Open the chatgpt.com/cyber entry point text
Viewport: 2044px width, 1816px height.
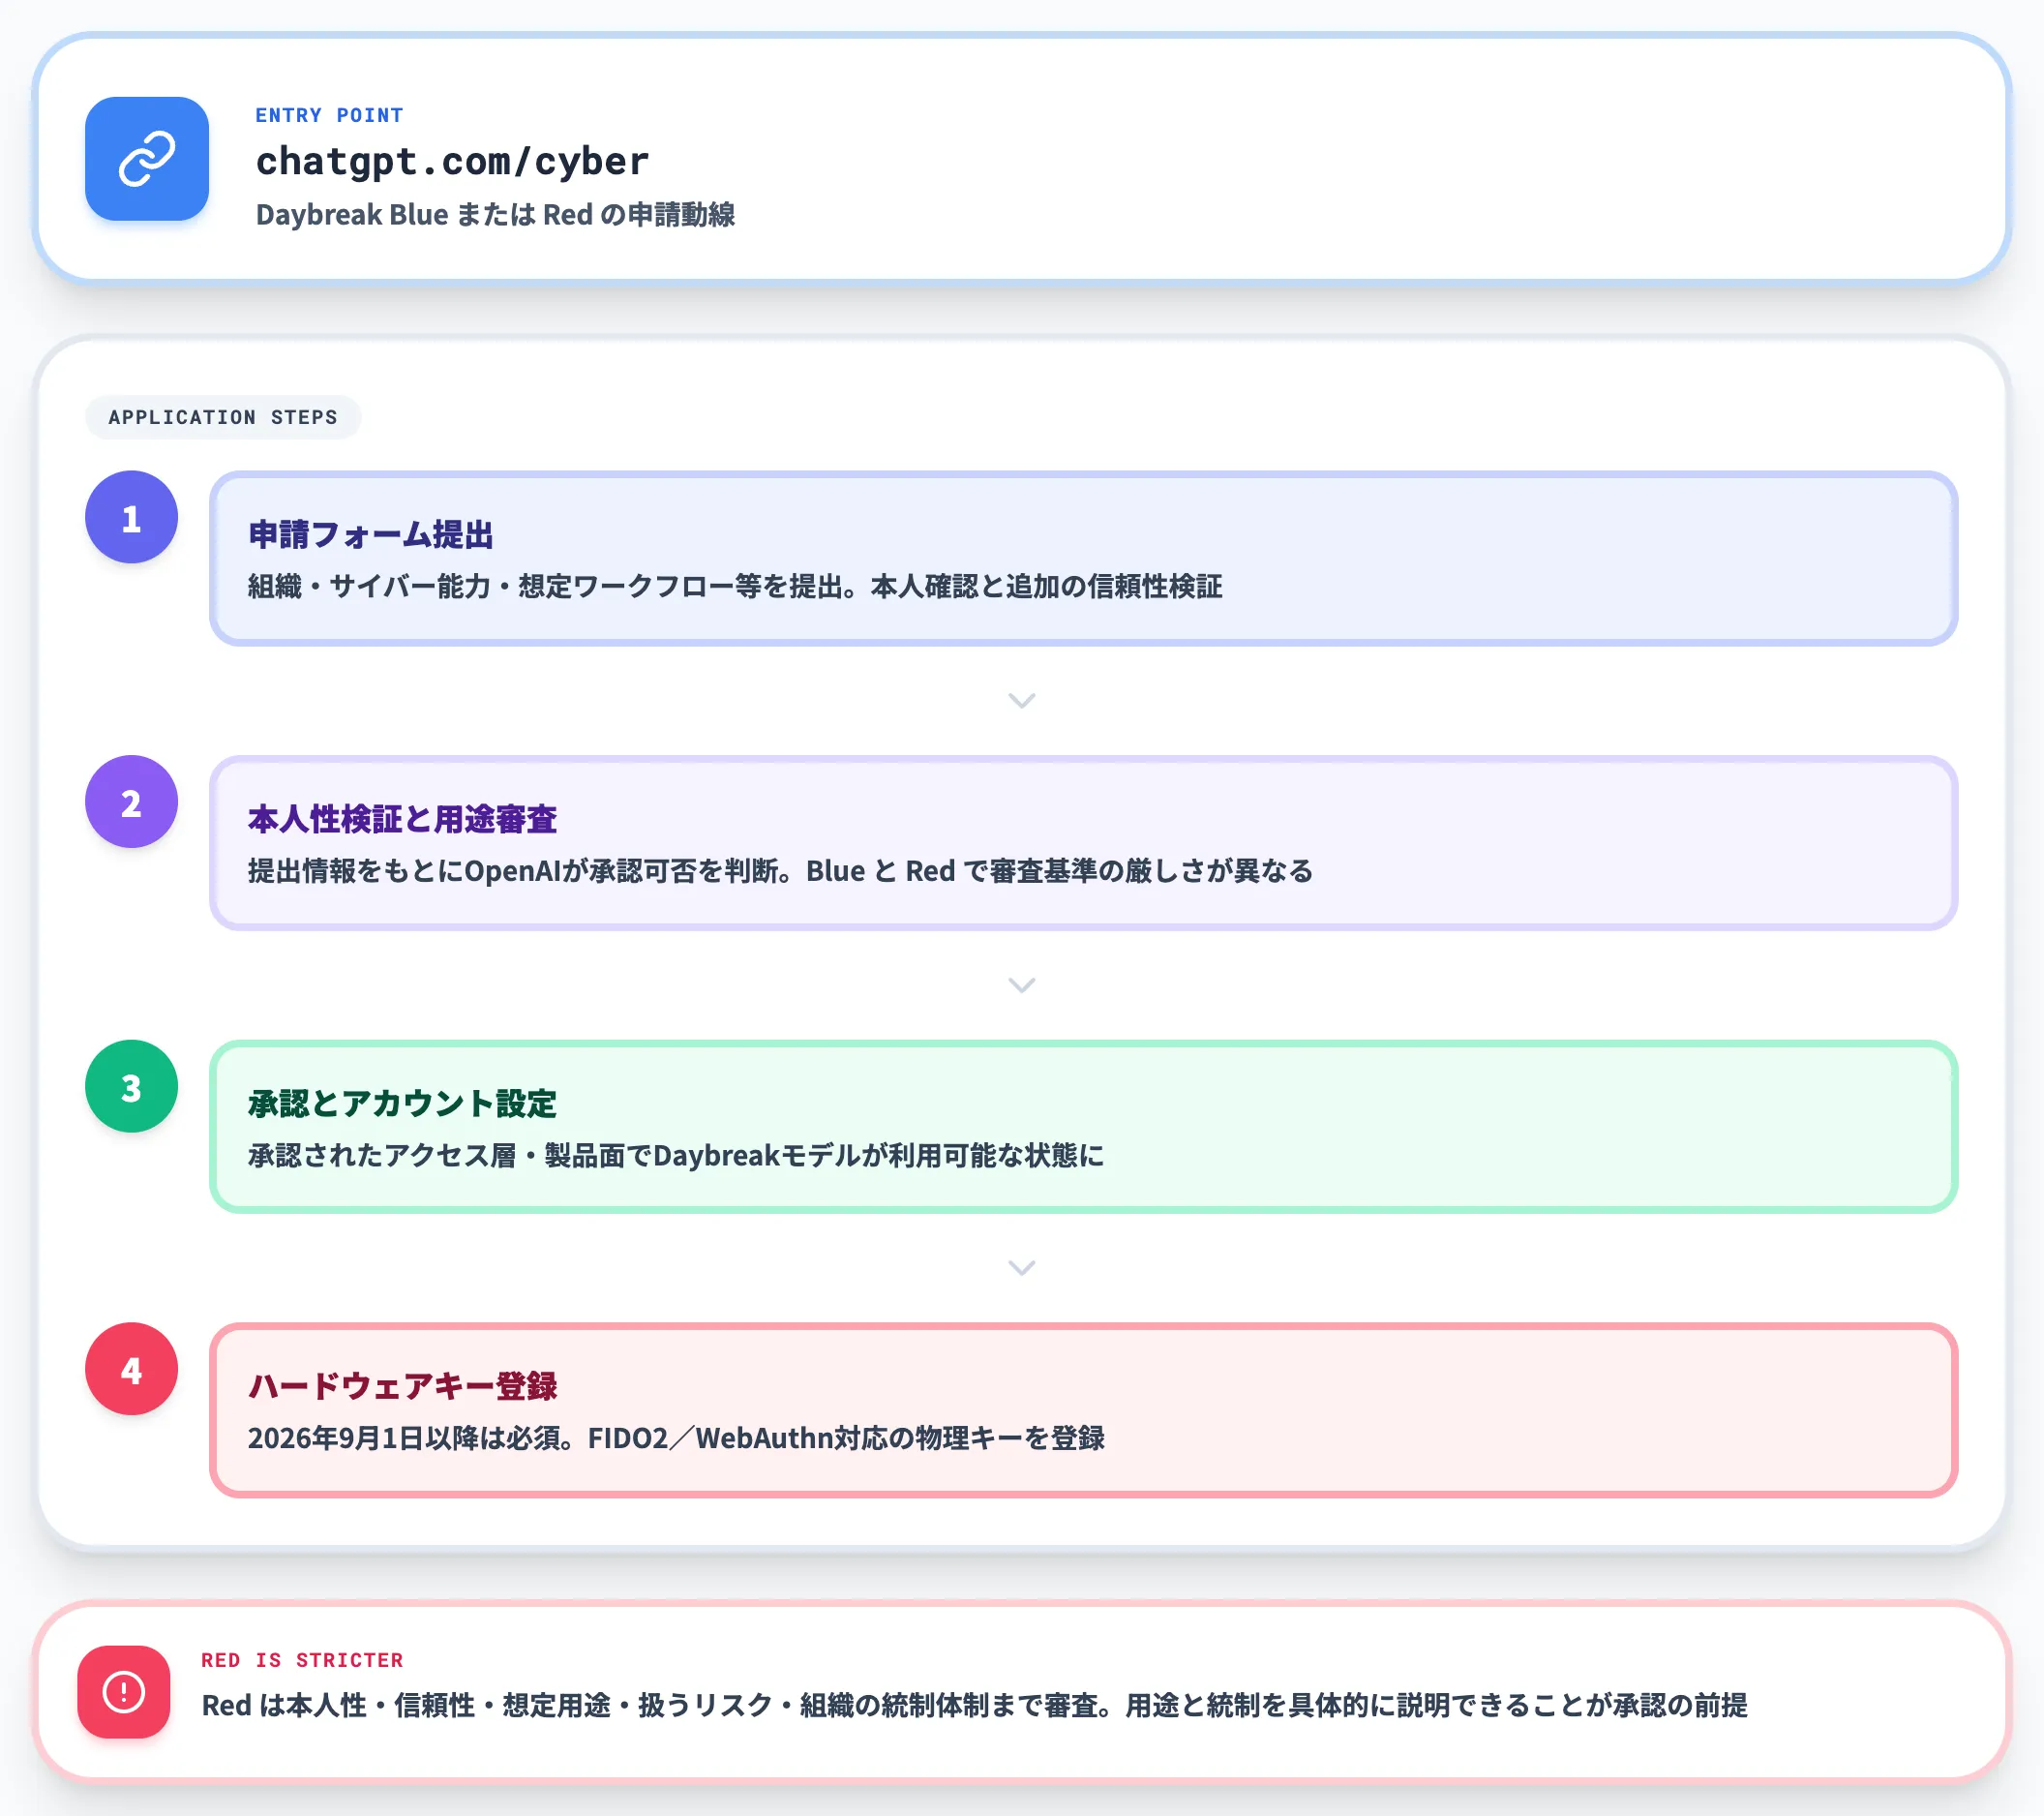pos(452,161)
